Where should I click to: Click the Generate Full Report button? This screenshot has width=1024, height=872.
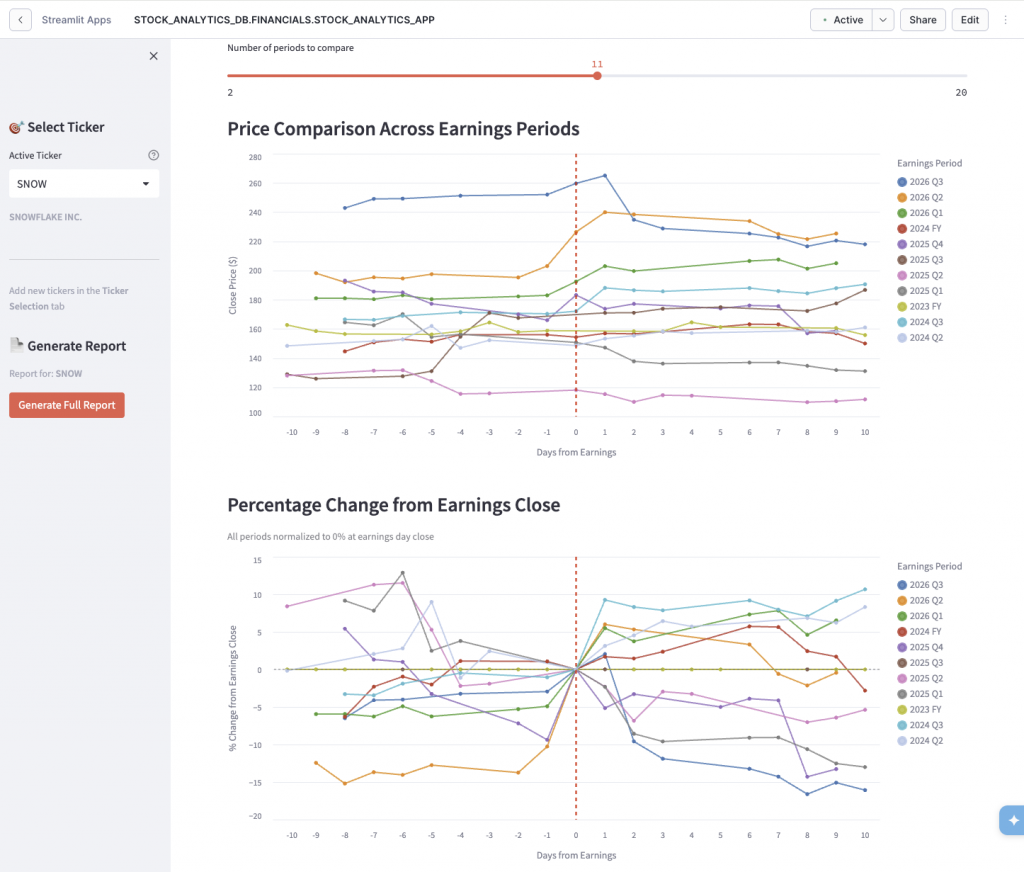(x=67, y=405)
